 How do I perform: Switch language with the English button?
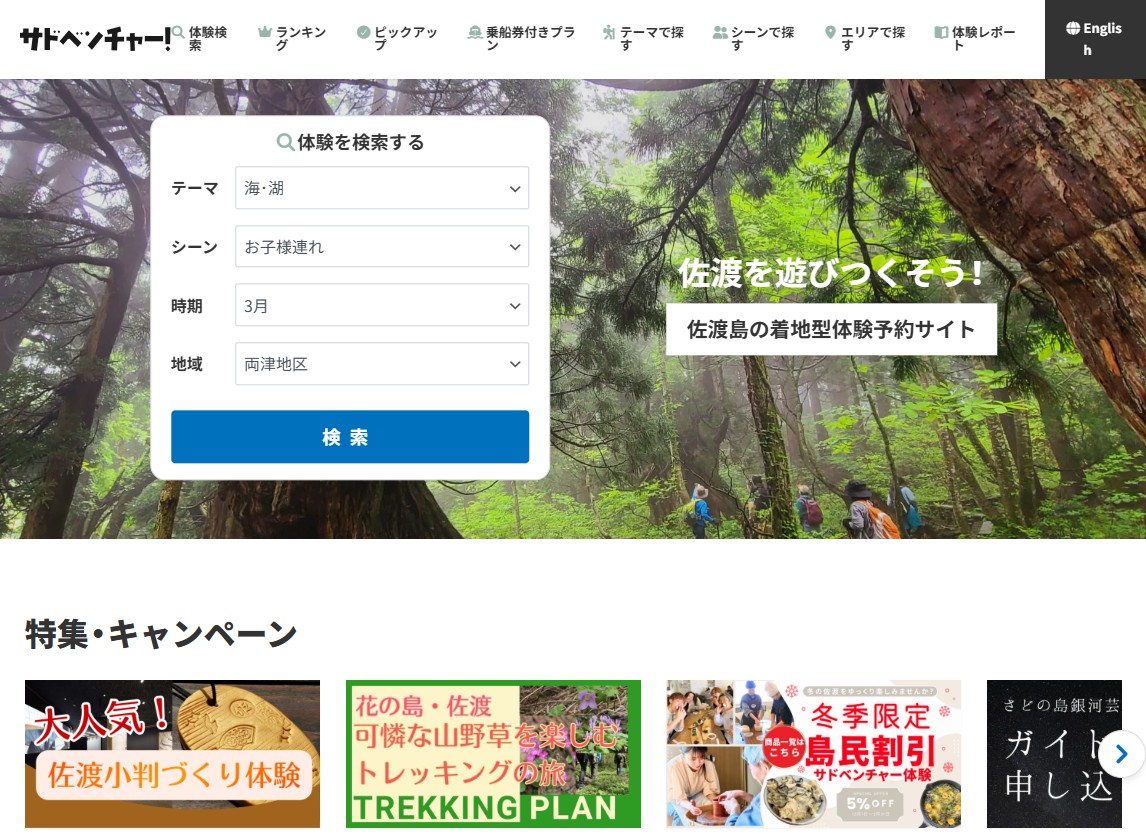pos(1094,39)
